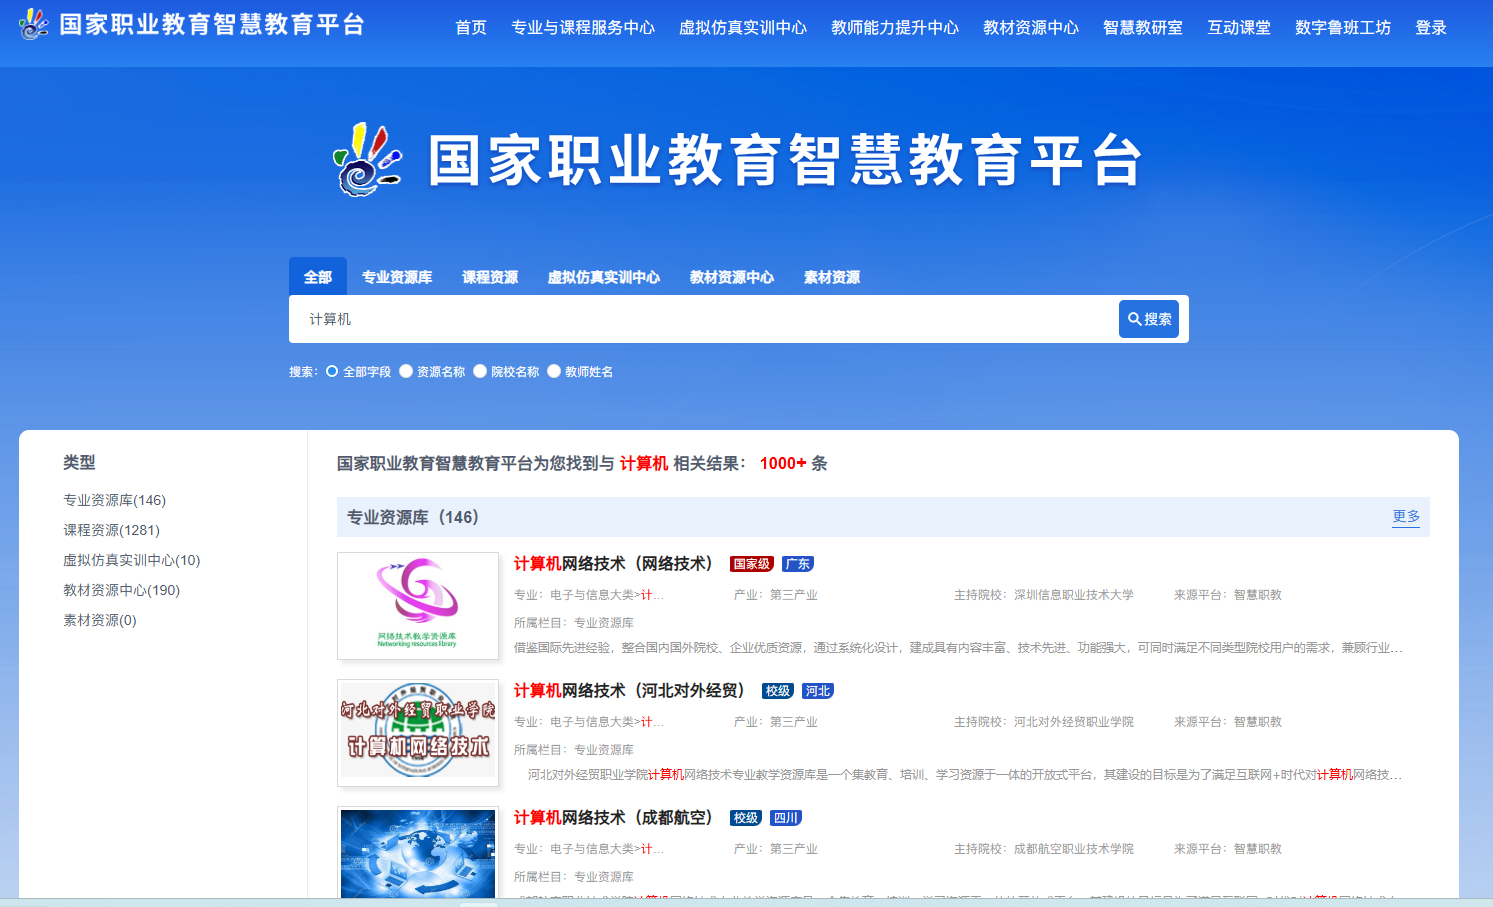The image size is (1493, 907).
Task: Open 教师能力提升中心 in the top navigation
Action: tap(895, 27)
